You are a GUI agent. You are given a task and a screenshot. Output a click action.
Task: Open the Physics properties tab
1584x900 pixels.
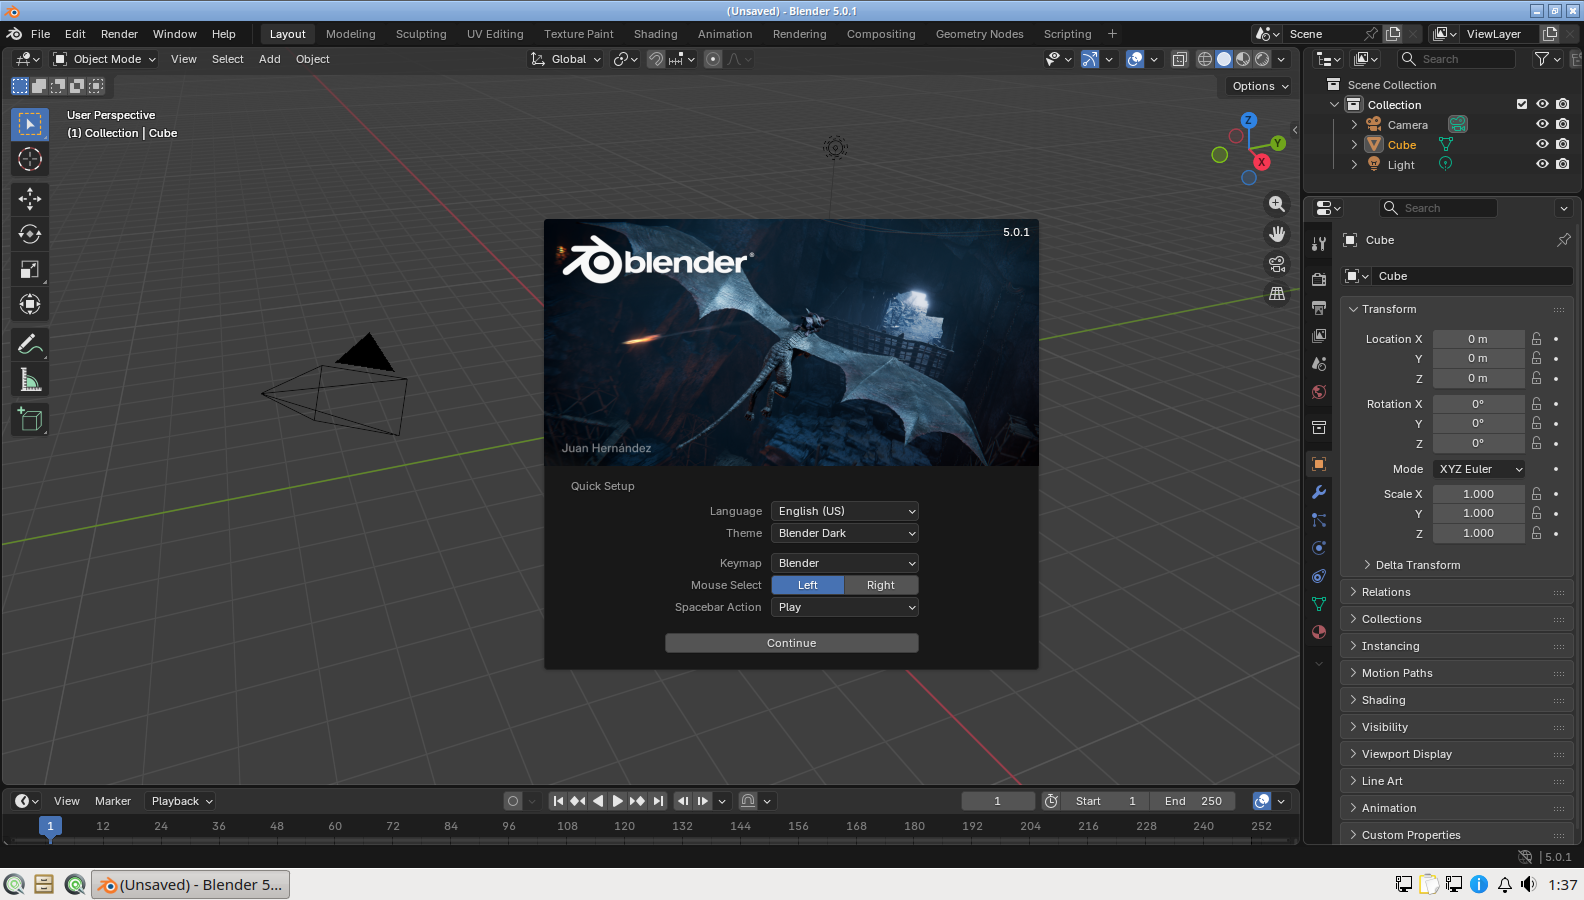coord(1319,548)
